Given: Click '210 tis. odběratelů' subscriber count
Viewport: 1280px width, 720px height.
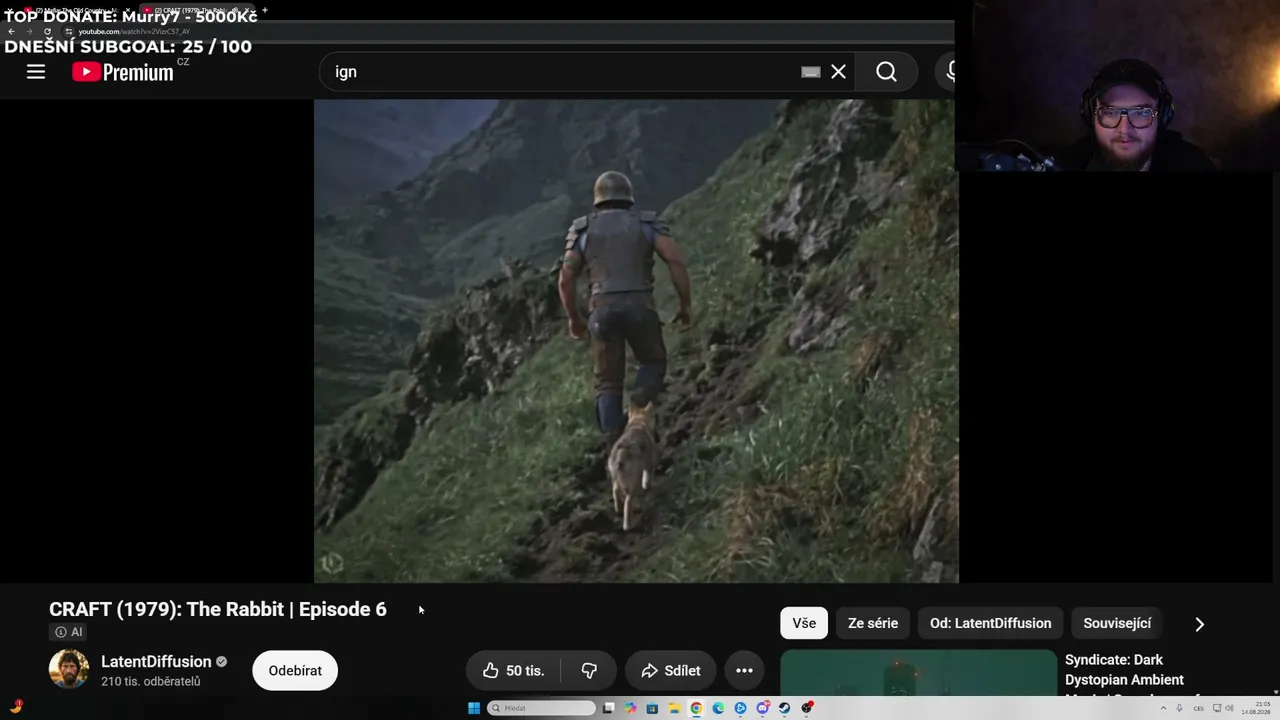Looking at the screenshot, I should (x=151, y=682).
